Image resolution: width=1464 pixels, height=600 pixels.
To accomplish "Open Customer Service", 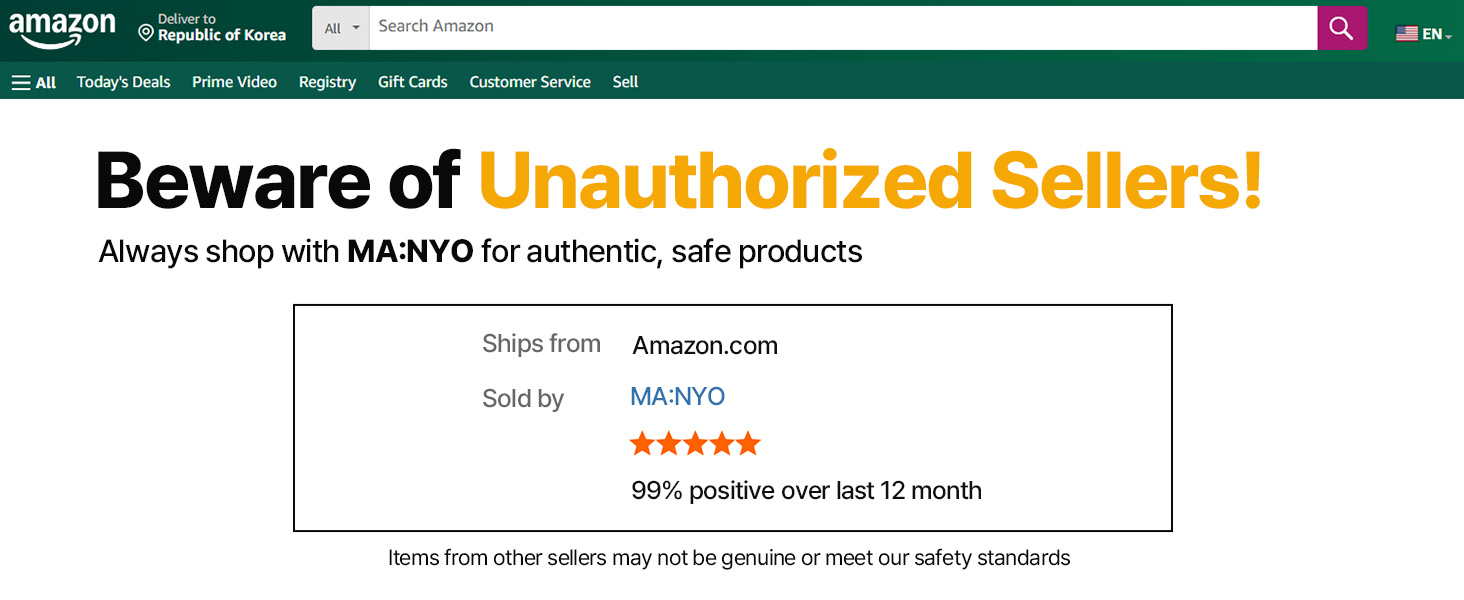I will (530, 82).
